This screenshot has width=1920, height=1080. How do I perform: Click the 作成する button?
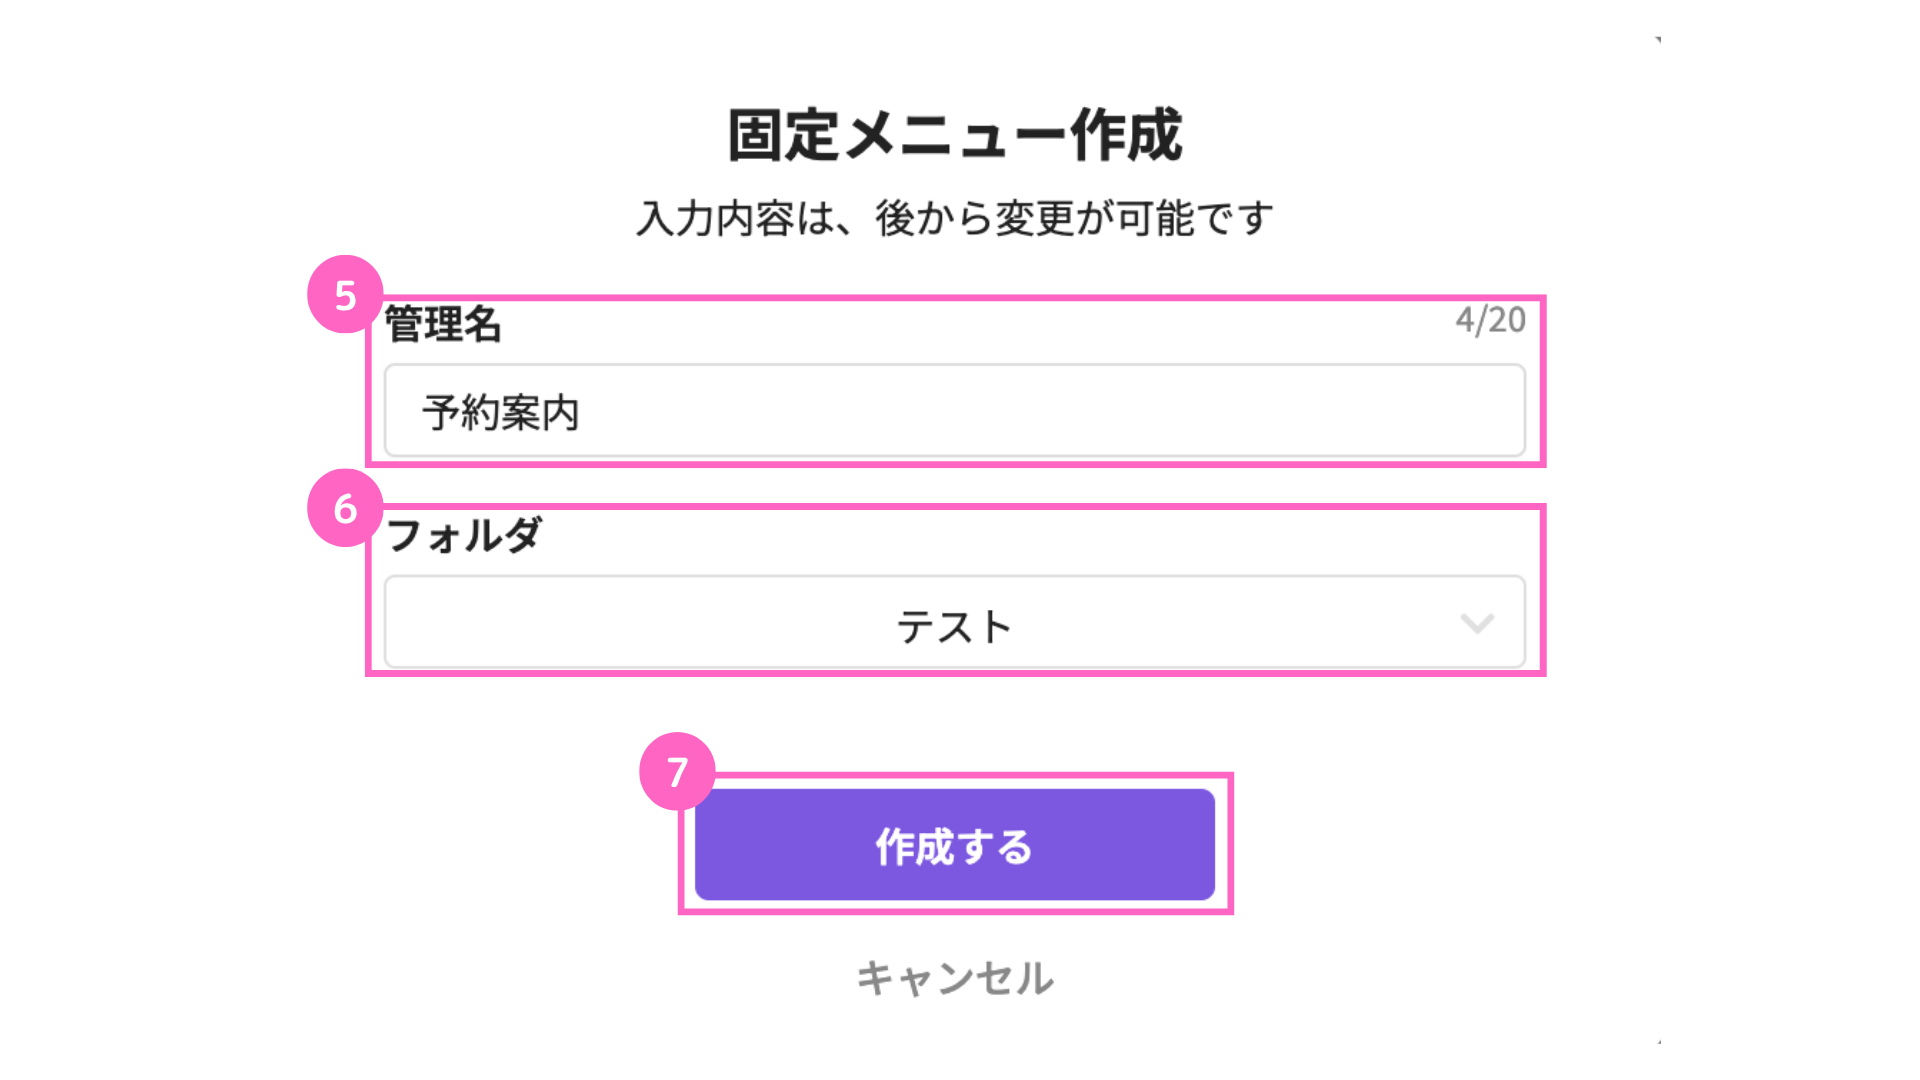click(955, 844)
